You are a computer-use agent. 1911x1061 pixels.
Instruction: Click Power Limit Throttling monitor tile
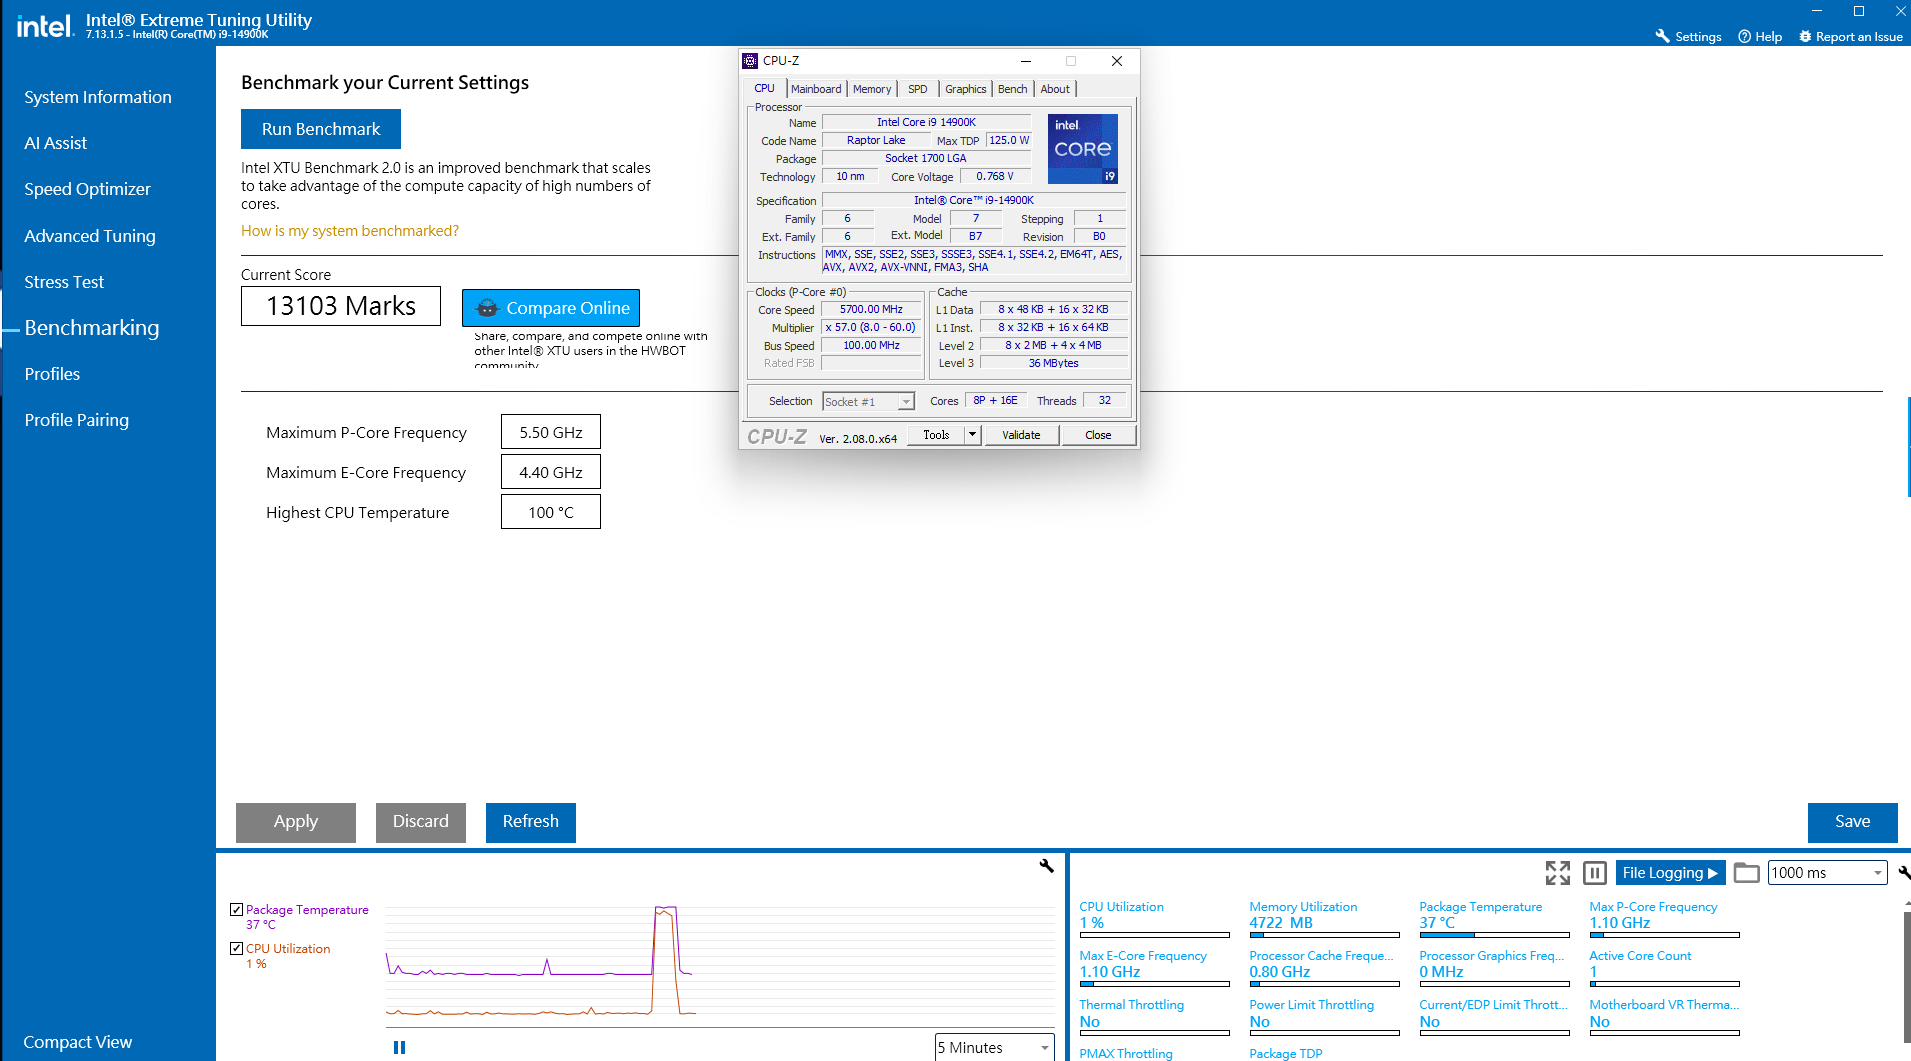click(x=1324, y=1016)
